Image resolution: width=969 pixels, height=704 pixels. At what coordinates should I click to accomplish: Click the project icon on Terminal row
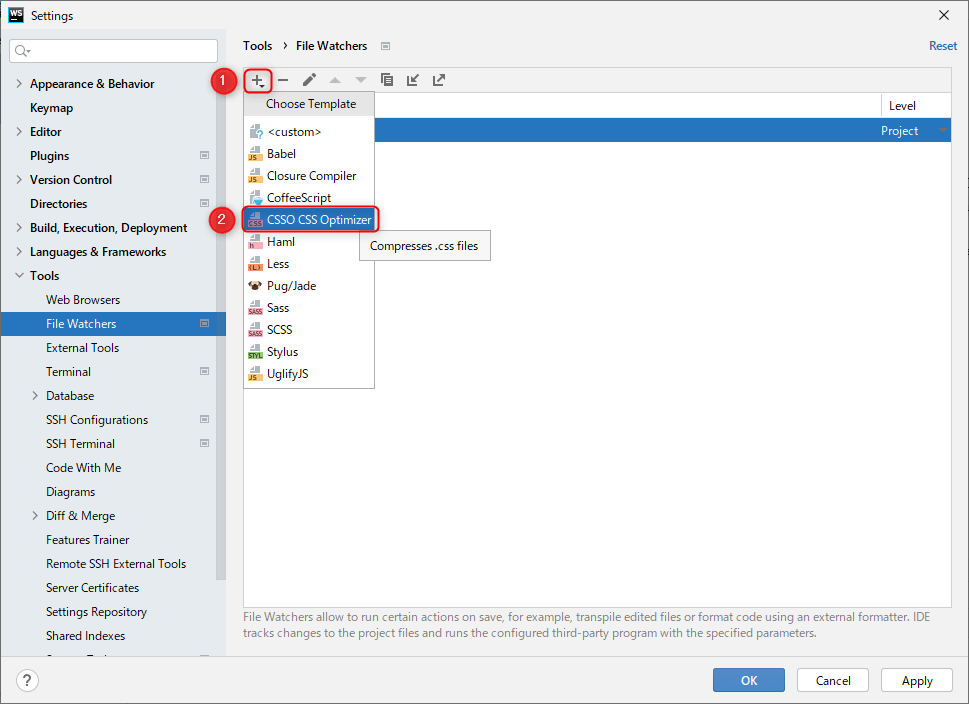coord(205,371)
